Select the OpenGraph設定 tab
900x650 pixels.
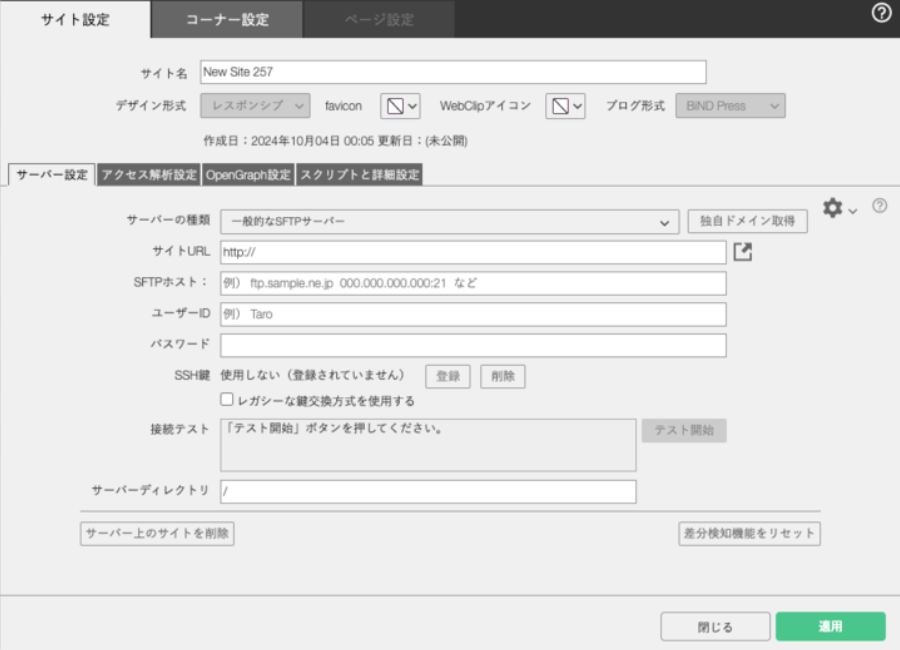(248, 175)
